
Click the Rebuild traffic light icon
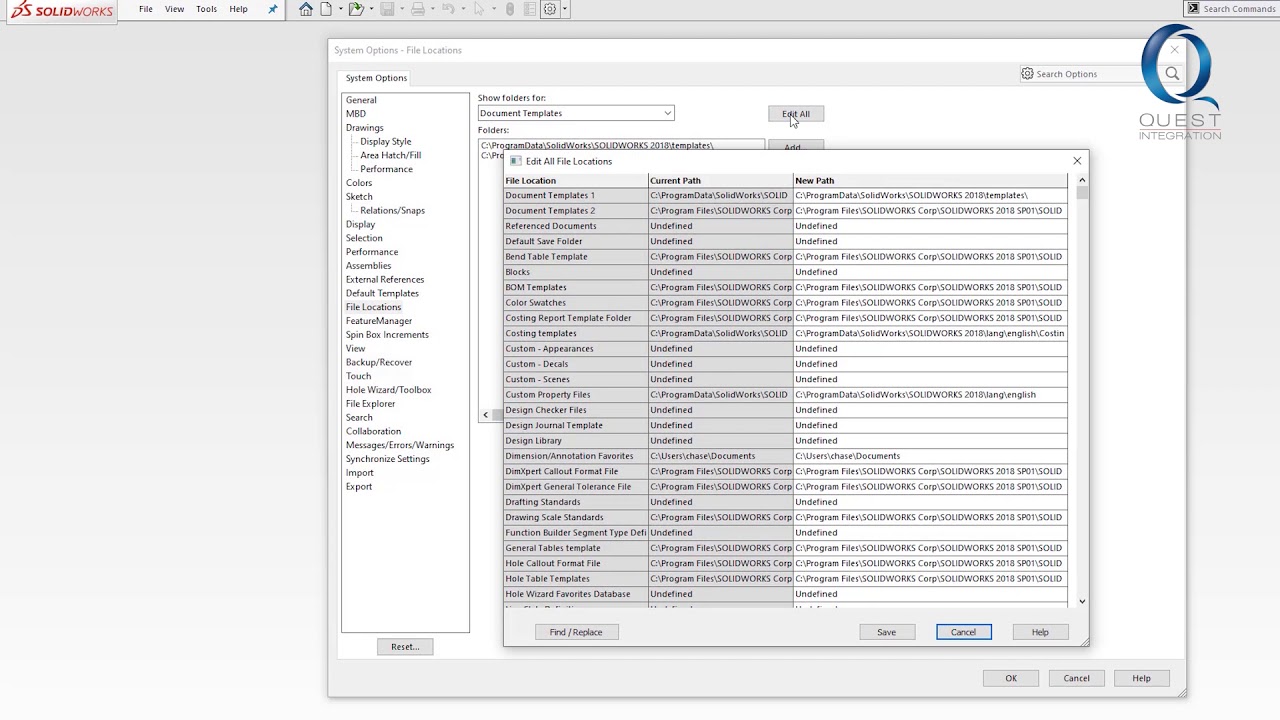tap(510, 9)
